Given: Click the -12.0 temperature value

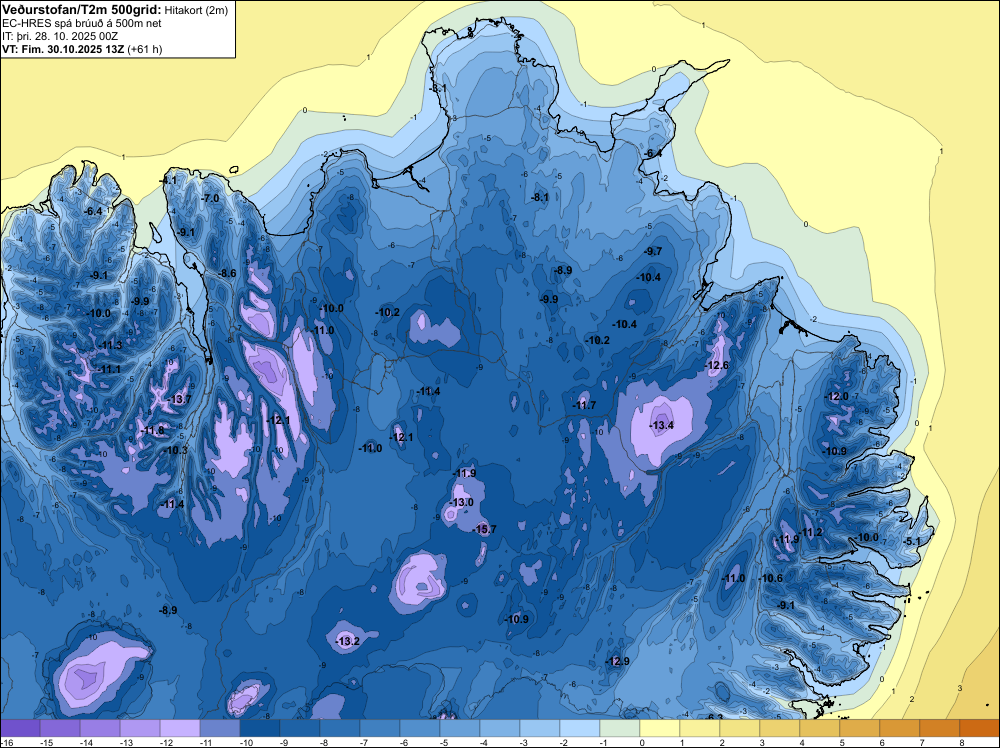Looking at the screenshot, I should [x=837, y=396].
